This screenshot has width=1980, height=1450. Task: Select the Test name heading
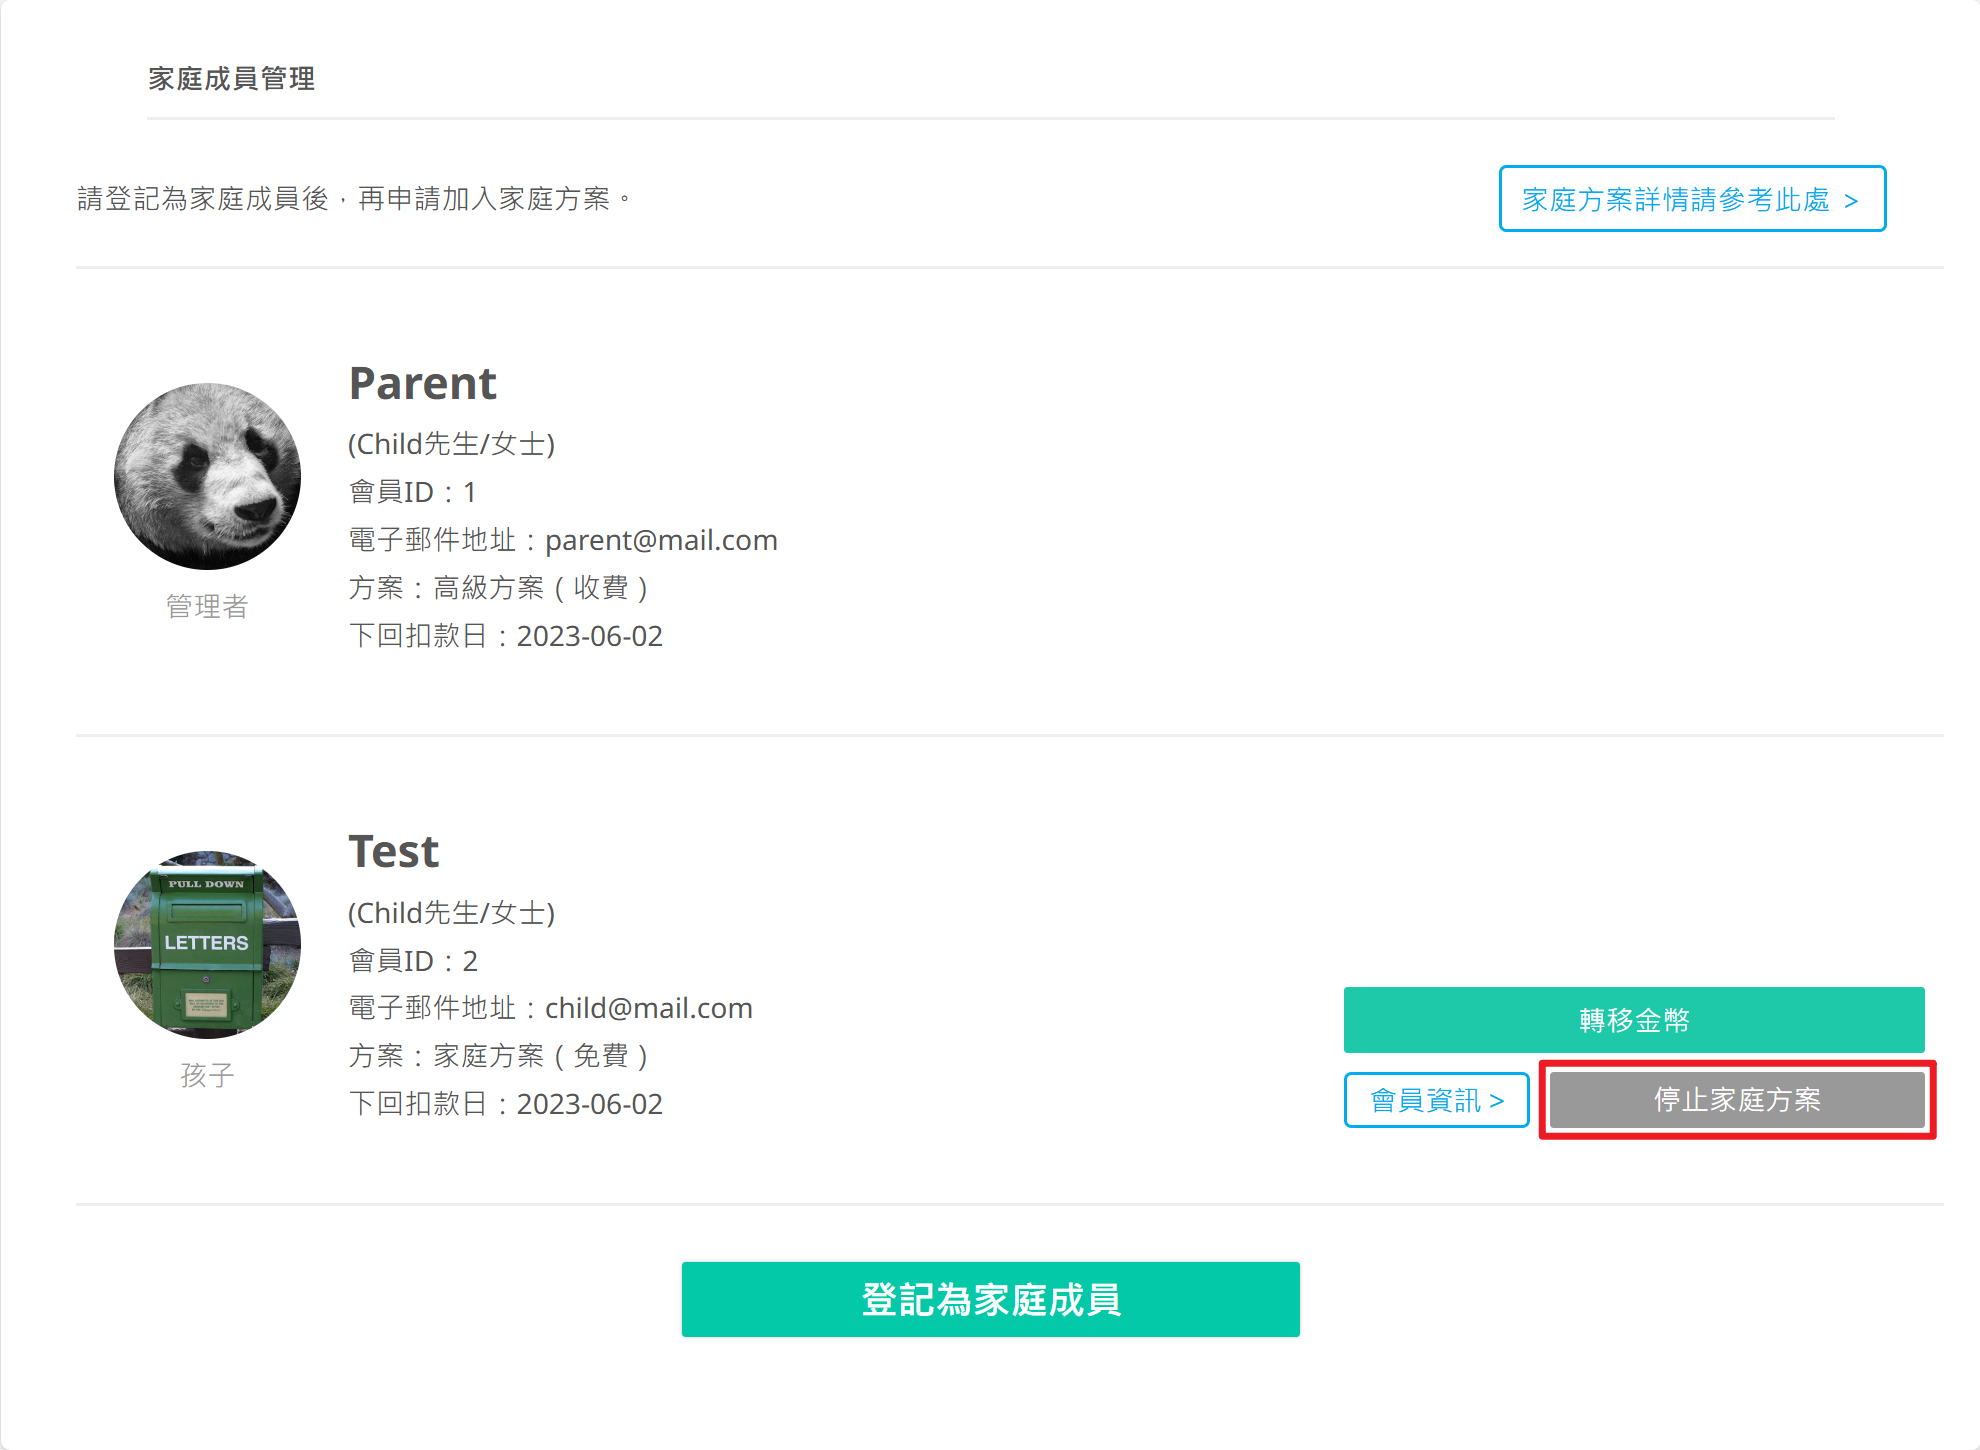[393, 852]
